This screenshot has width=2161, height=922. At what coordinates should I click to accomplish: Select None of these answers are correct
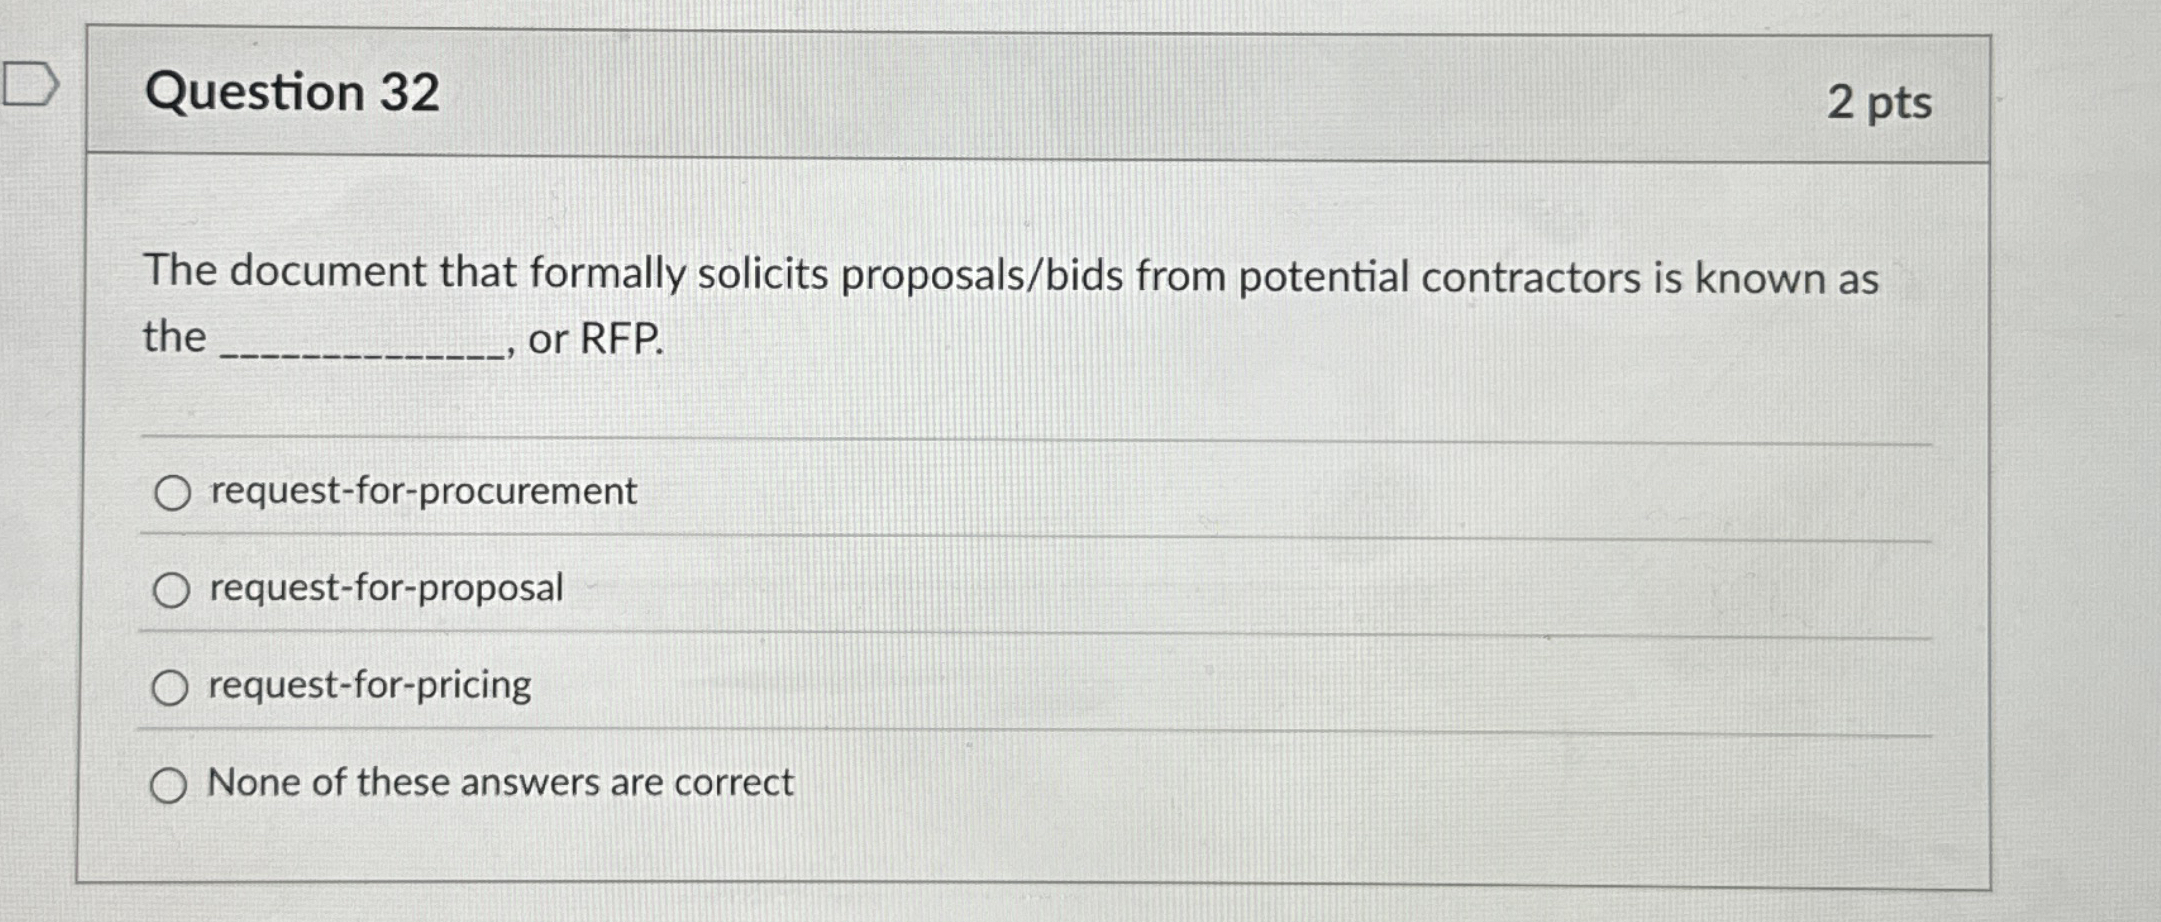pyautogui.click(x=172, y=784)
